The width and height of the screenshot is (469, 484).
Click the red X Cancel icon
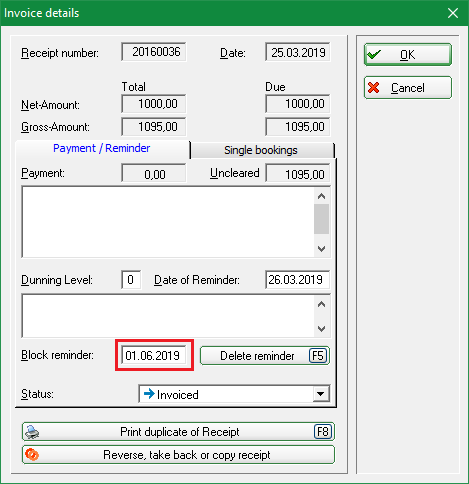[x=373, y=88]
